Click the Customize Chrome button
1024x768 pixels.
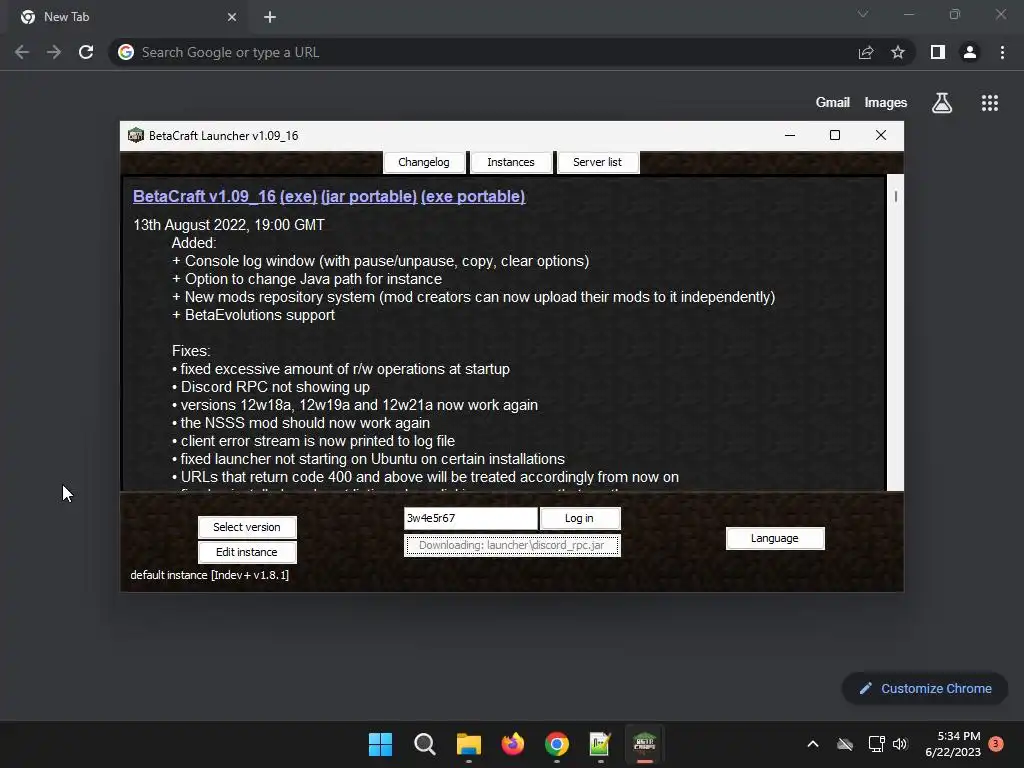925,688
